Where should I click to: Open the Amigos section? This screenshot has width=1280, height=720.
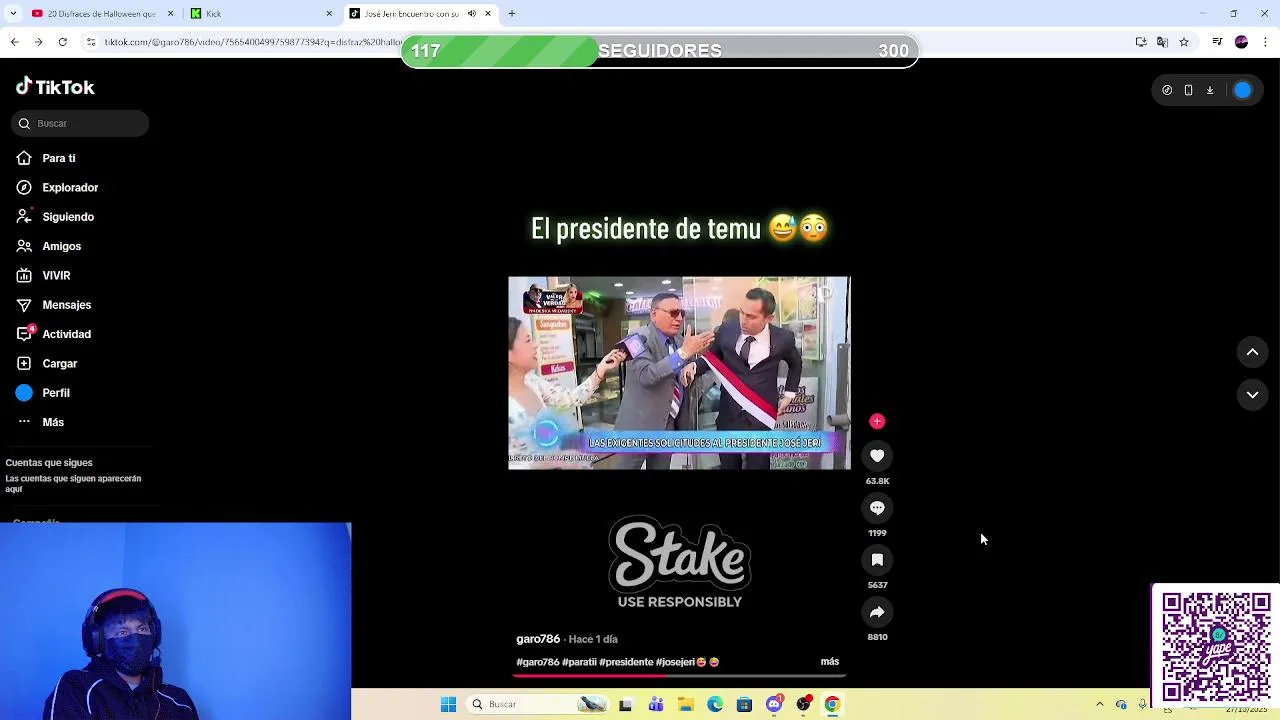coord(49,246)
